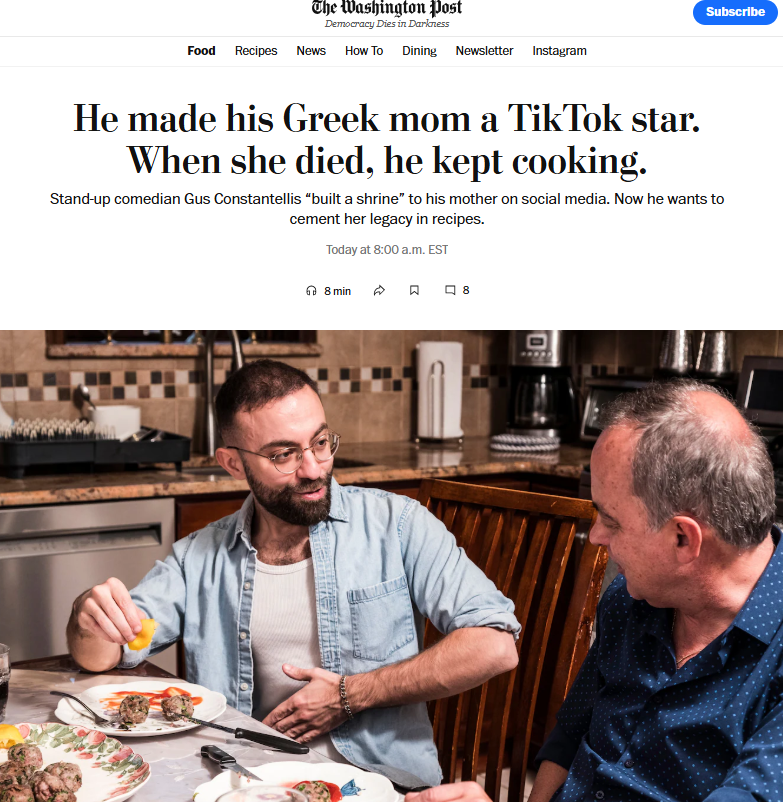Click the comment count 8
The height and width of the screenshot is (802, 783).
point(466,291)
